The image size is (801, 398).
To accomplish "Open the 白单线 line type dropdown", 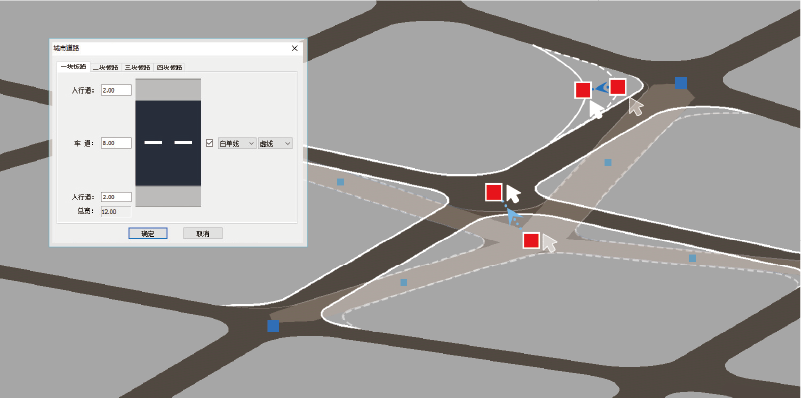I will 237,144.
